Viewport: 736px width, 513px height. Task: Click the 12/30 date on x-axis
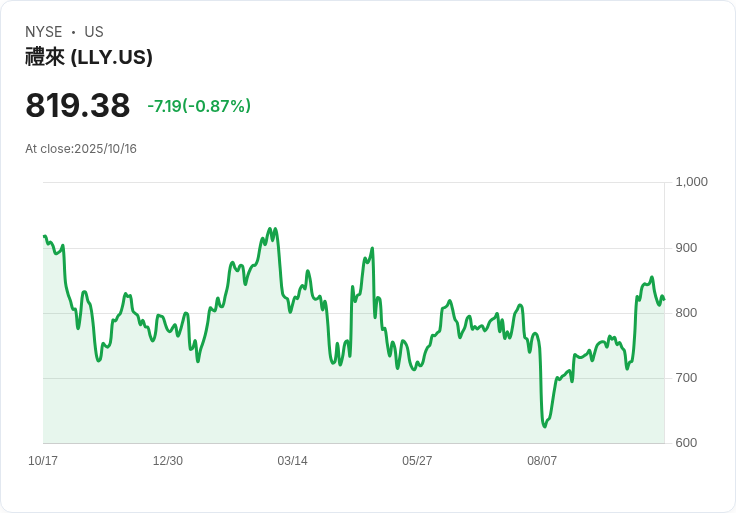click(x=168, y=461)
